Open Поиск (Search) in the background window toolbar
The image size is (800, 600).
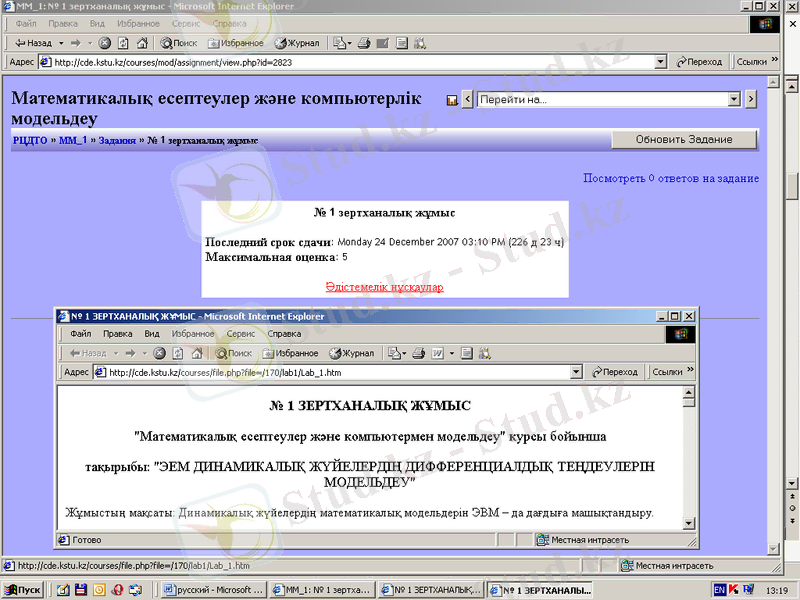178,43
